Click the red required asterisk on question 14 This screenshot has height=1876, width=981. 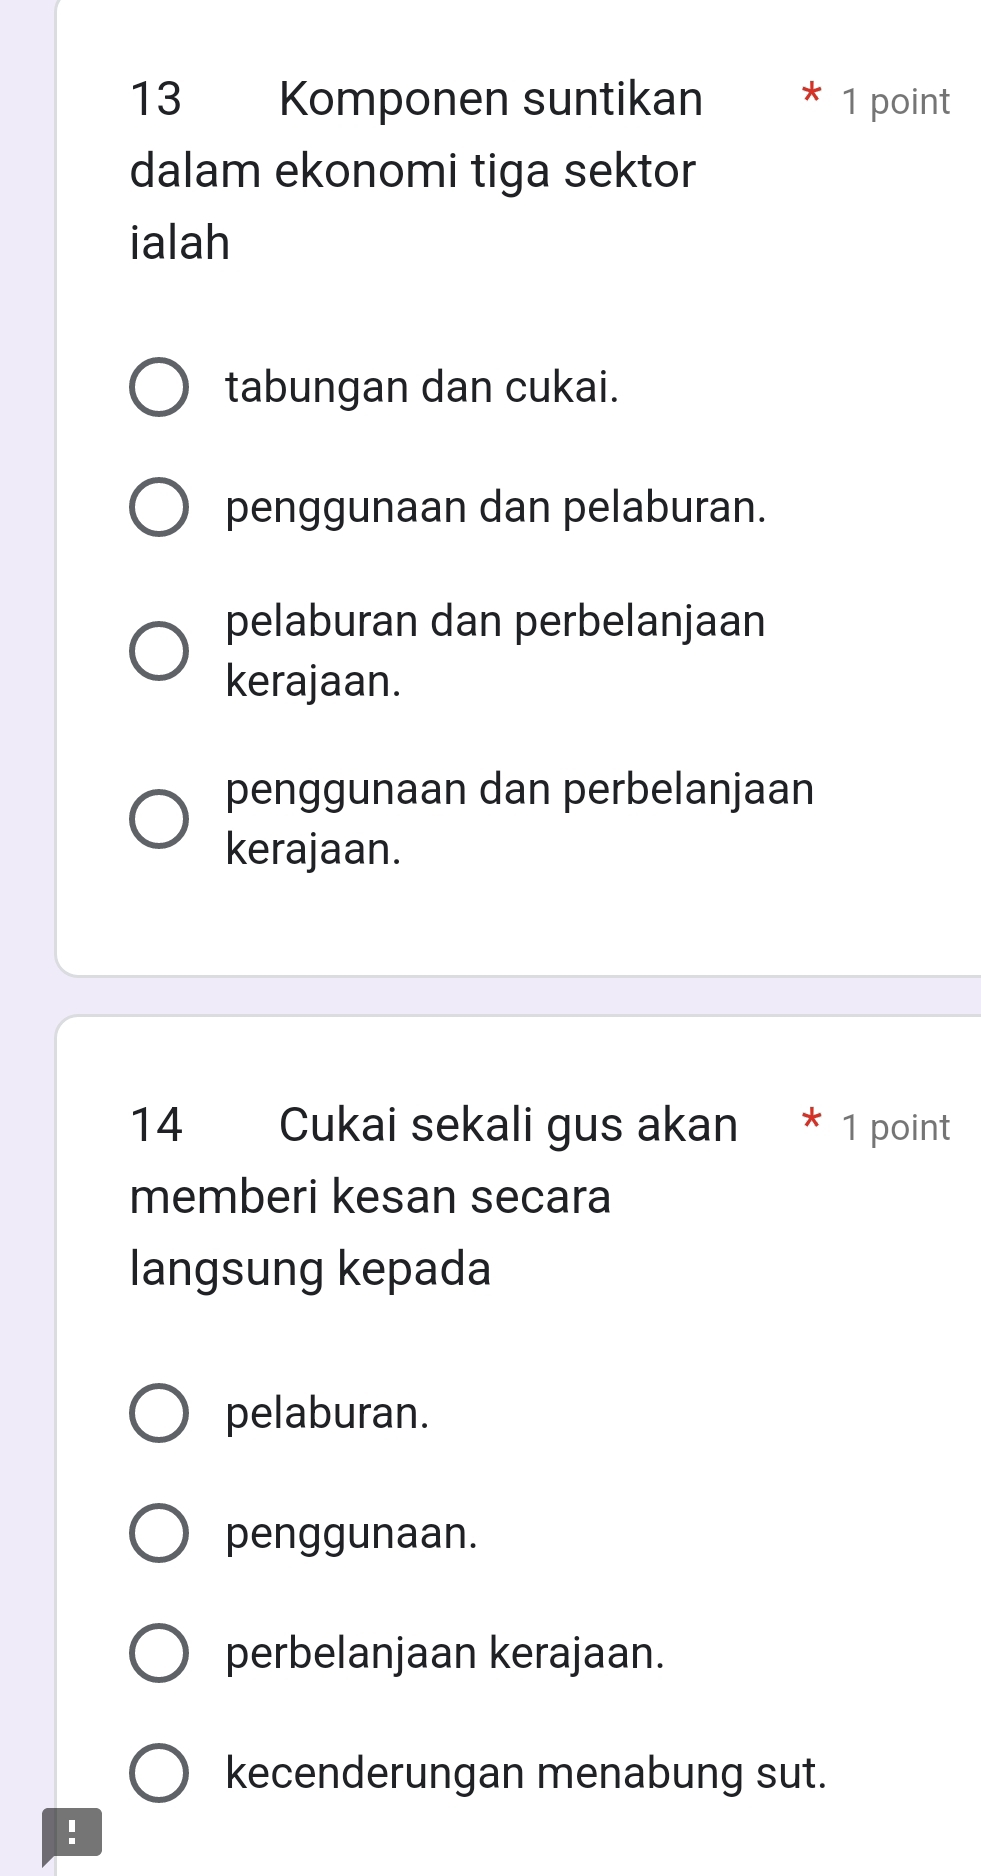click(811, 1122)
